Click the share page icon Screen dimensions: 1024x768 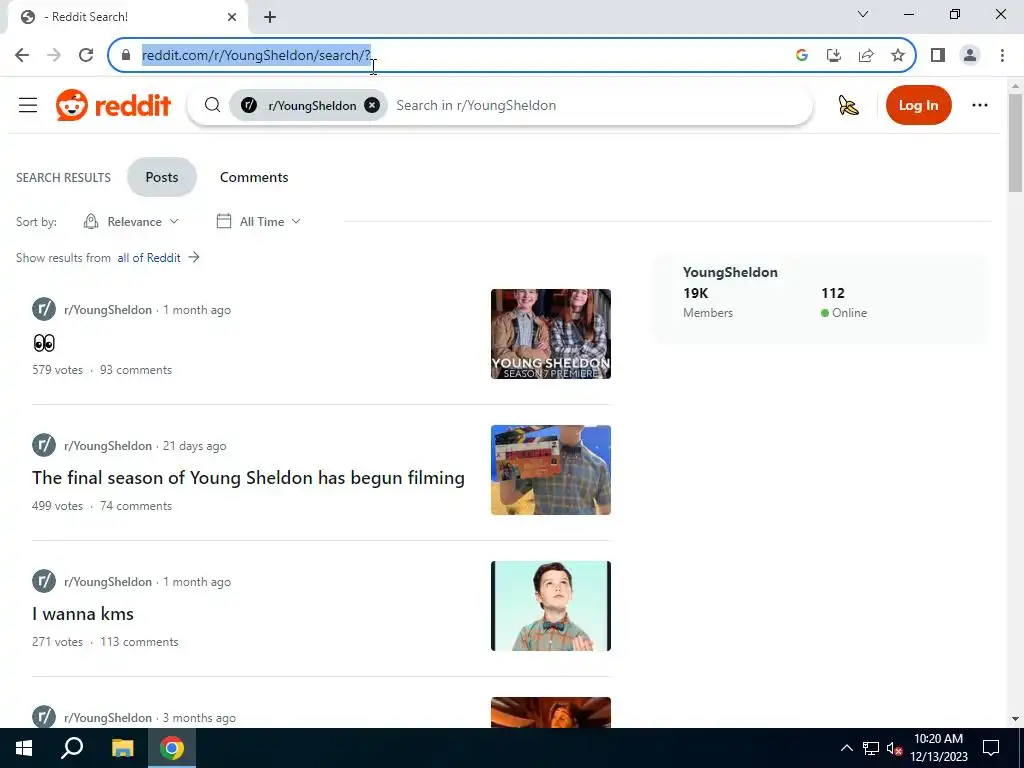866,56
